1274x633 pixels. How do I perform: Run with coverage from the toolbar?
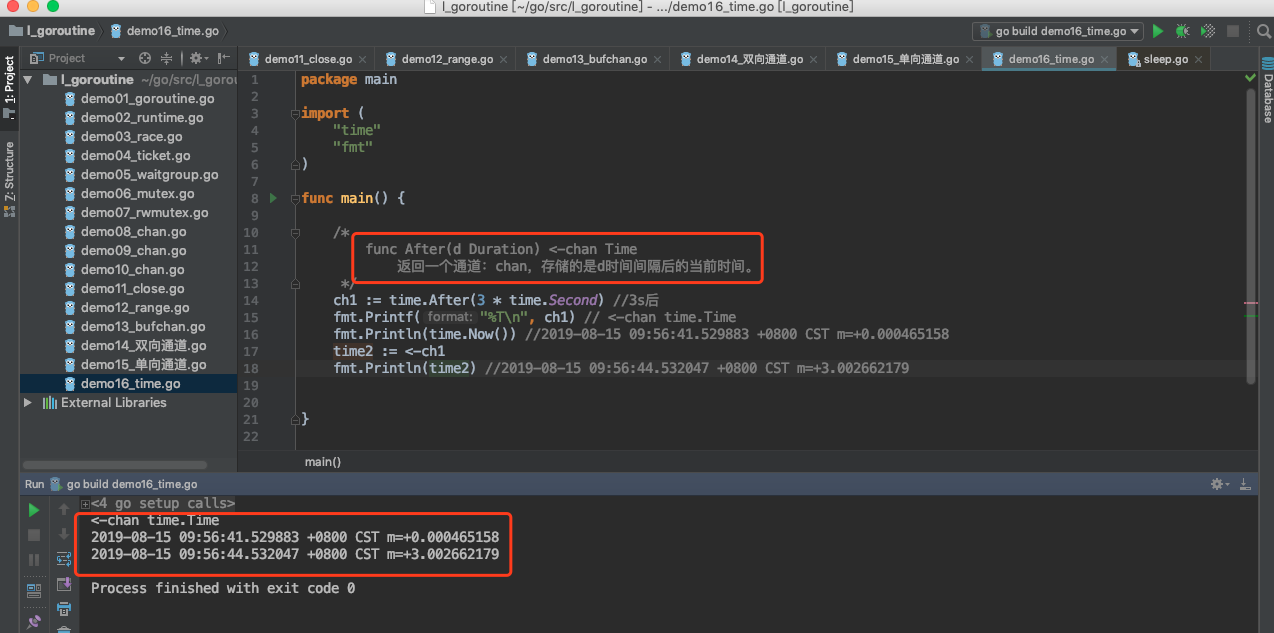point(1208,31)
